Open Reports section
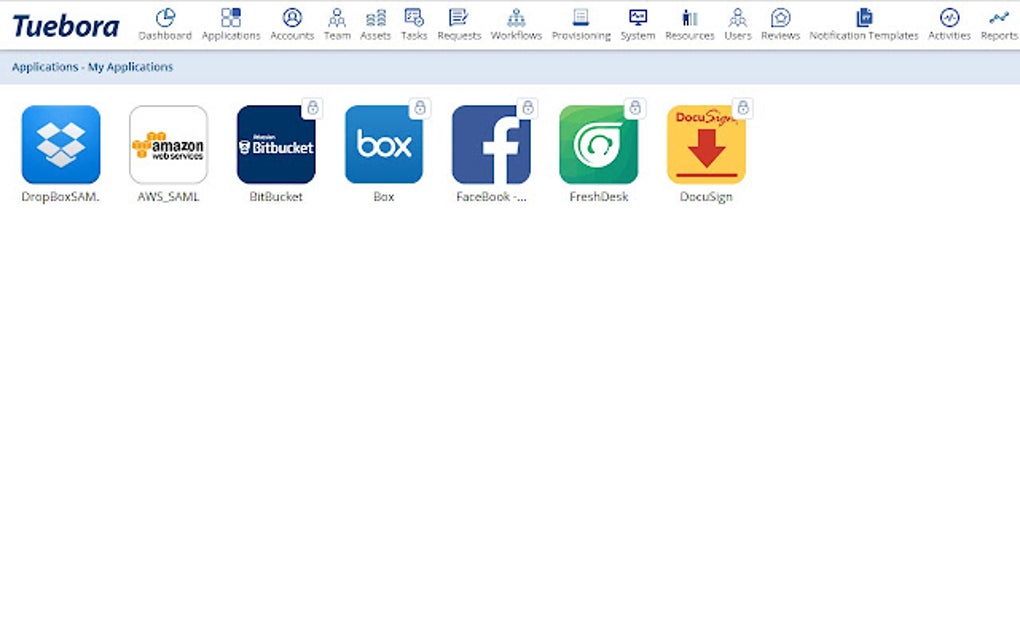 pyautogui.click(x=999, y=25)
